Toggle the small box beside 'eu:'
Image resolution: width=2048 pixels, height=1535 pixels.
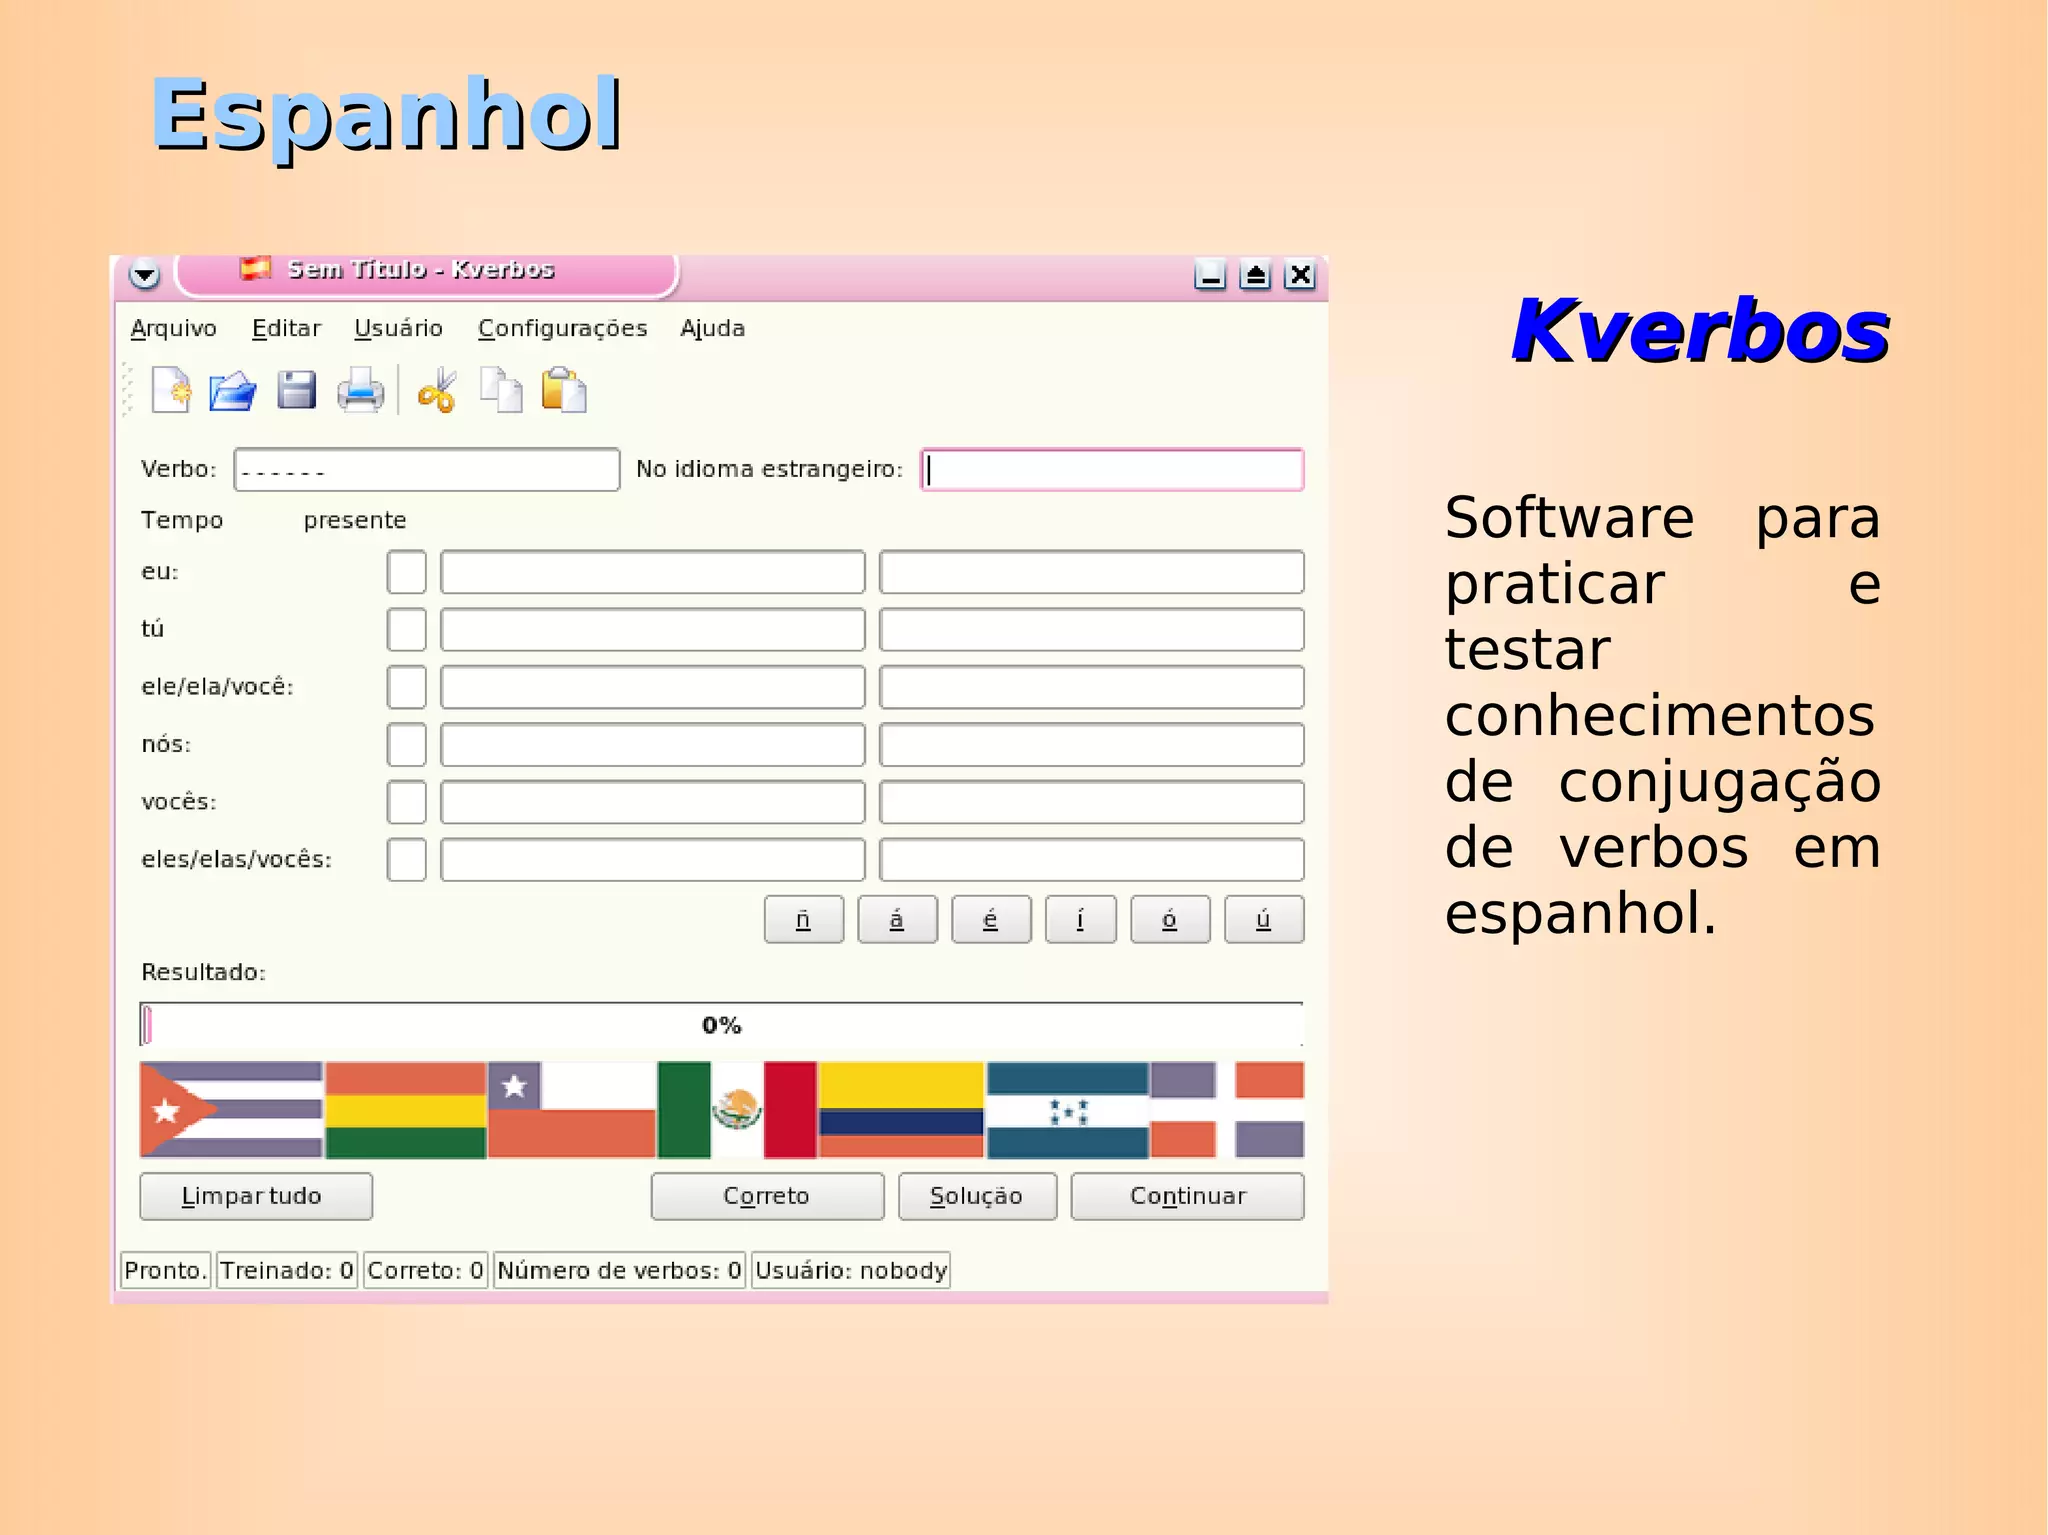406,572
